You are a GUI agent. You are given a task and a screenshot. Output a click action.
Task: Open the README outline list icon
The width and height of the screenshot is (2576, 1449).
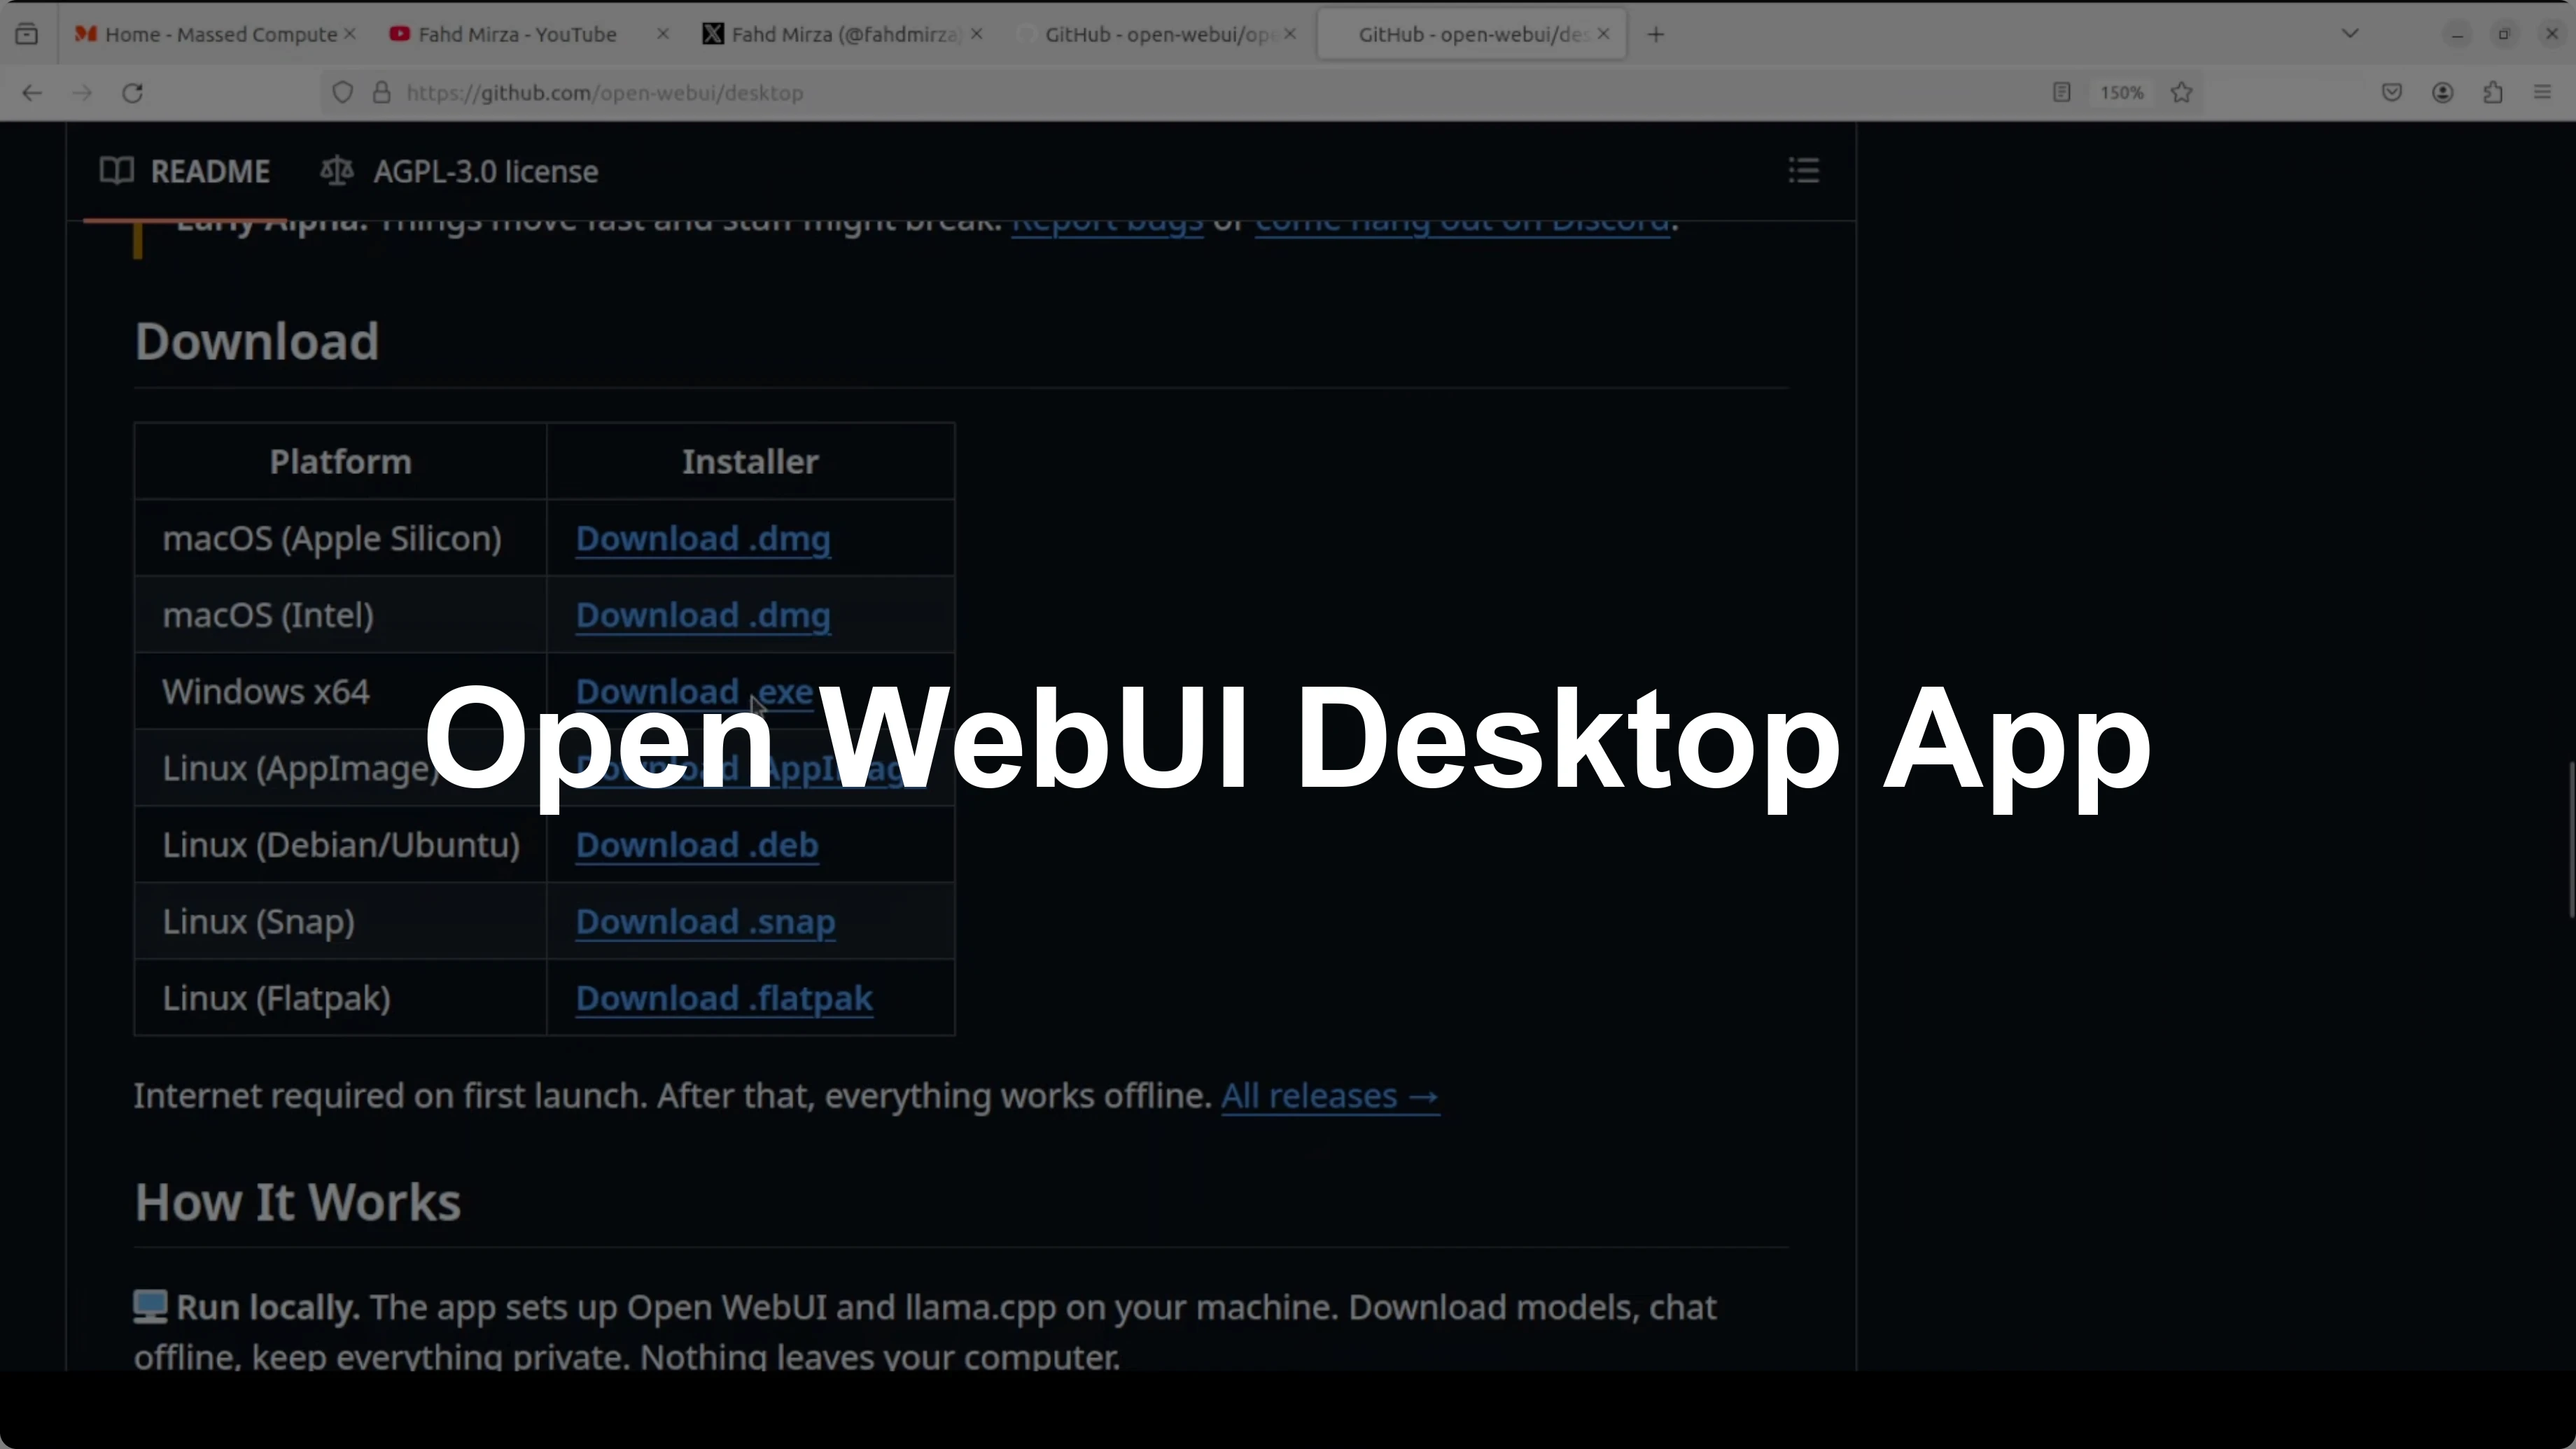(x=1803, y=170)
